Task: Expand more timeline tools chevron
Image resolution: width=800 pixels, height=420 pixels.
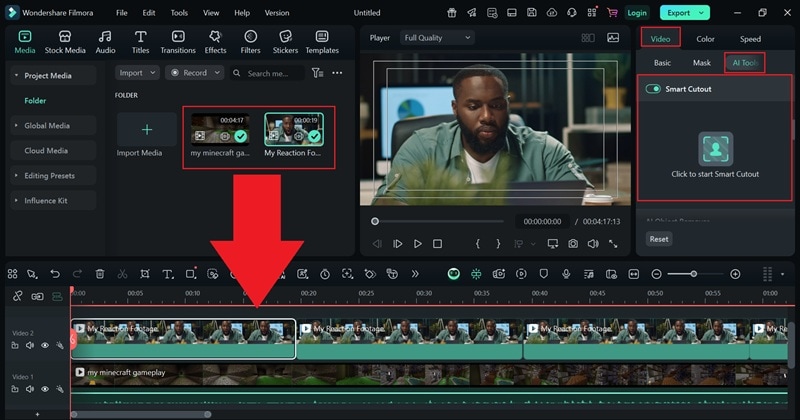Action: coord(415,274)
